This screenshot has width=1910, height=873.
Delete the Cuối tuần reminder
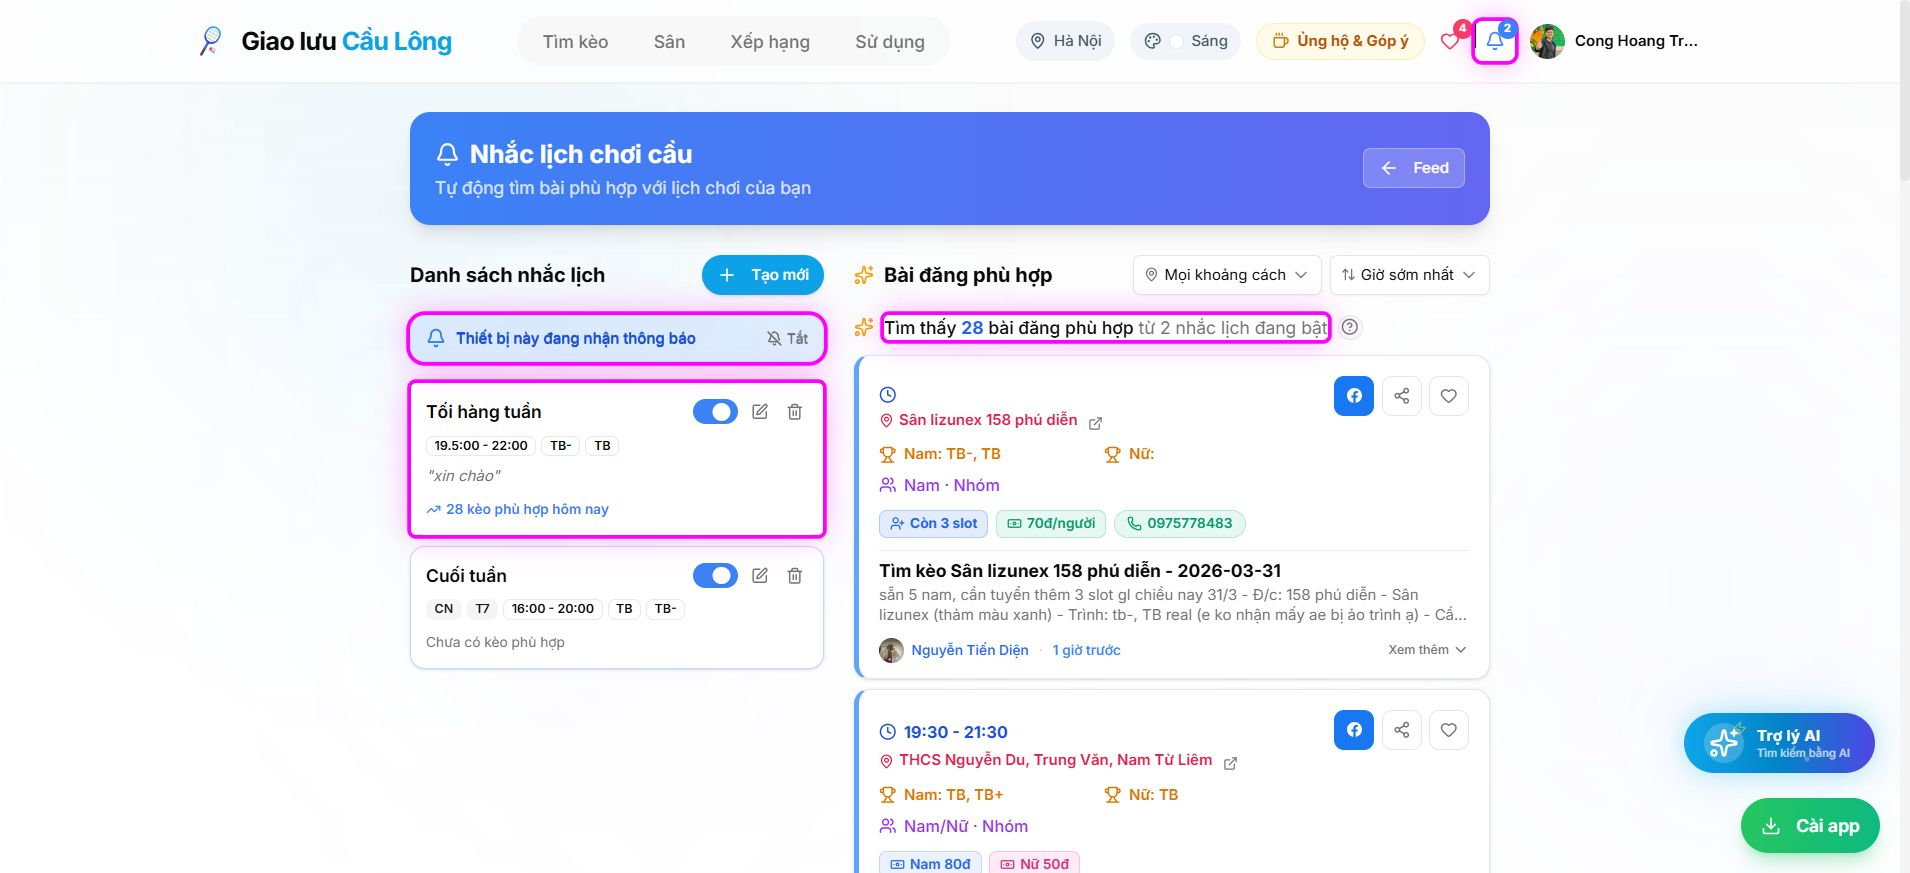pyautogui.click(x=795, y=576)
